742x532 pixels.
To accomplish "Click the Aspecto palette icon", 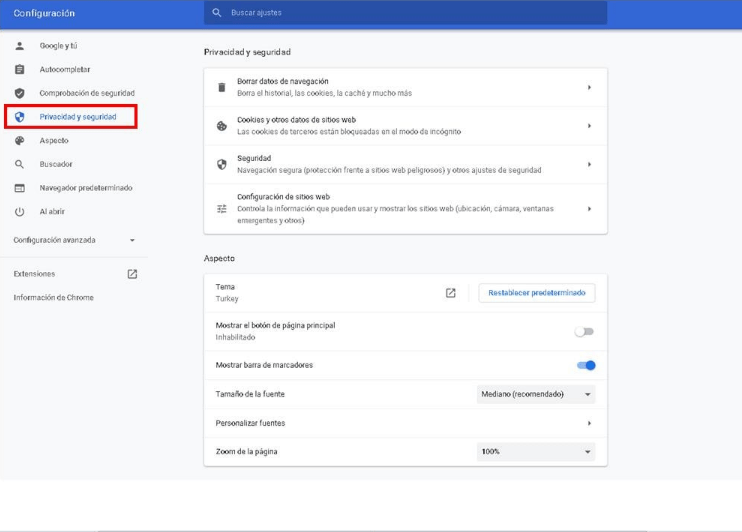I will pos(19,141).
